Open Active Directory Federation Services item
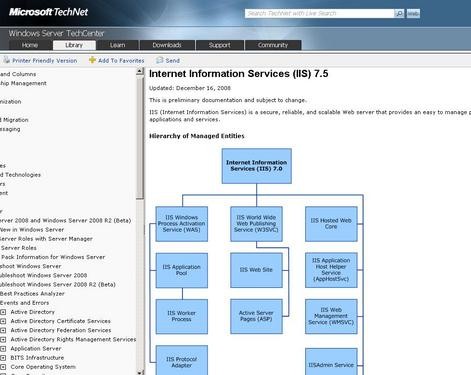Image resolution: width=471 pixels, height=375 pixels. click(61, 330)
